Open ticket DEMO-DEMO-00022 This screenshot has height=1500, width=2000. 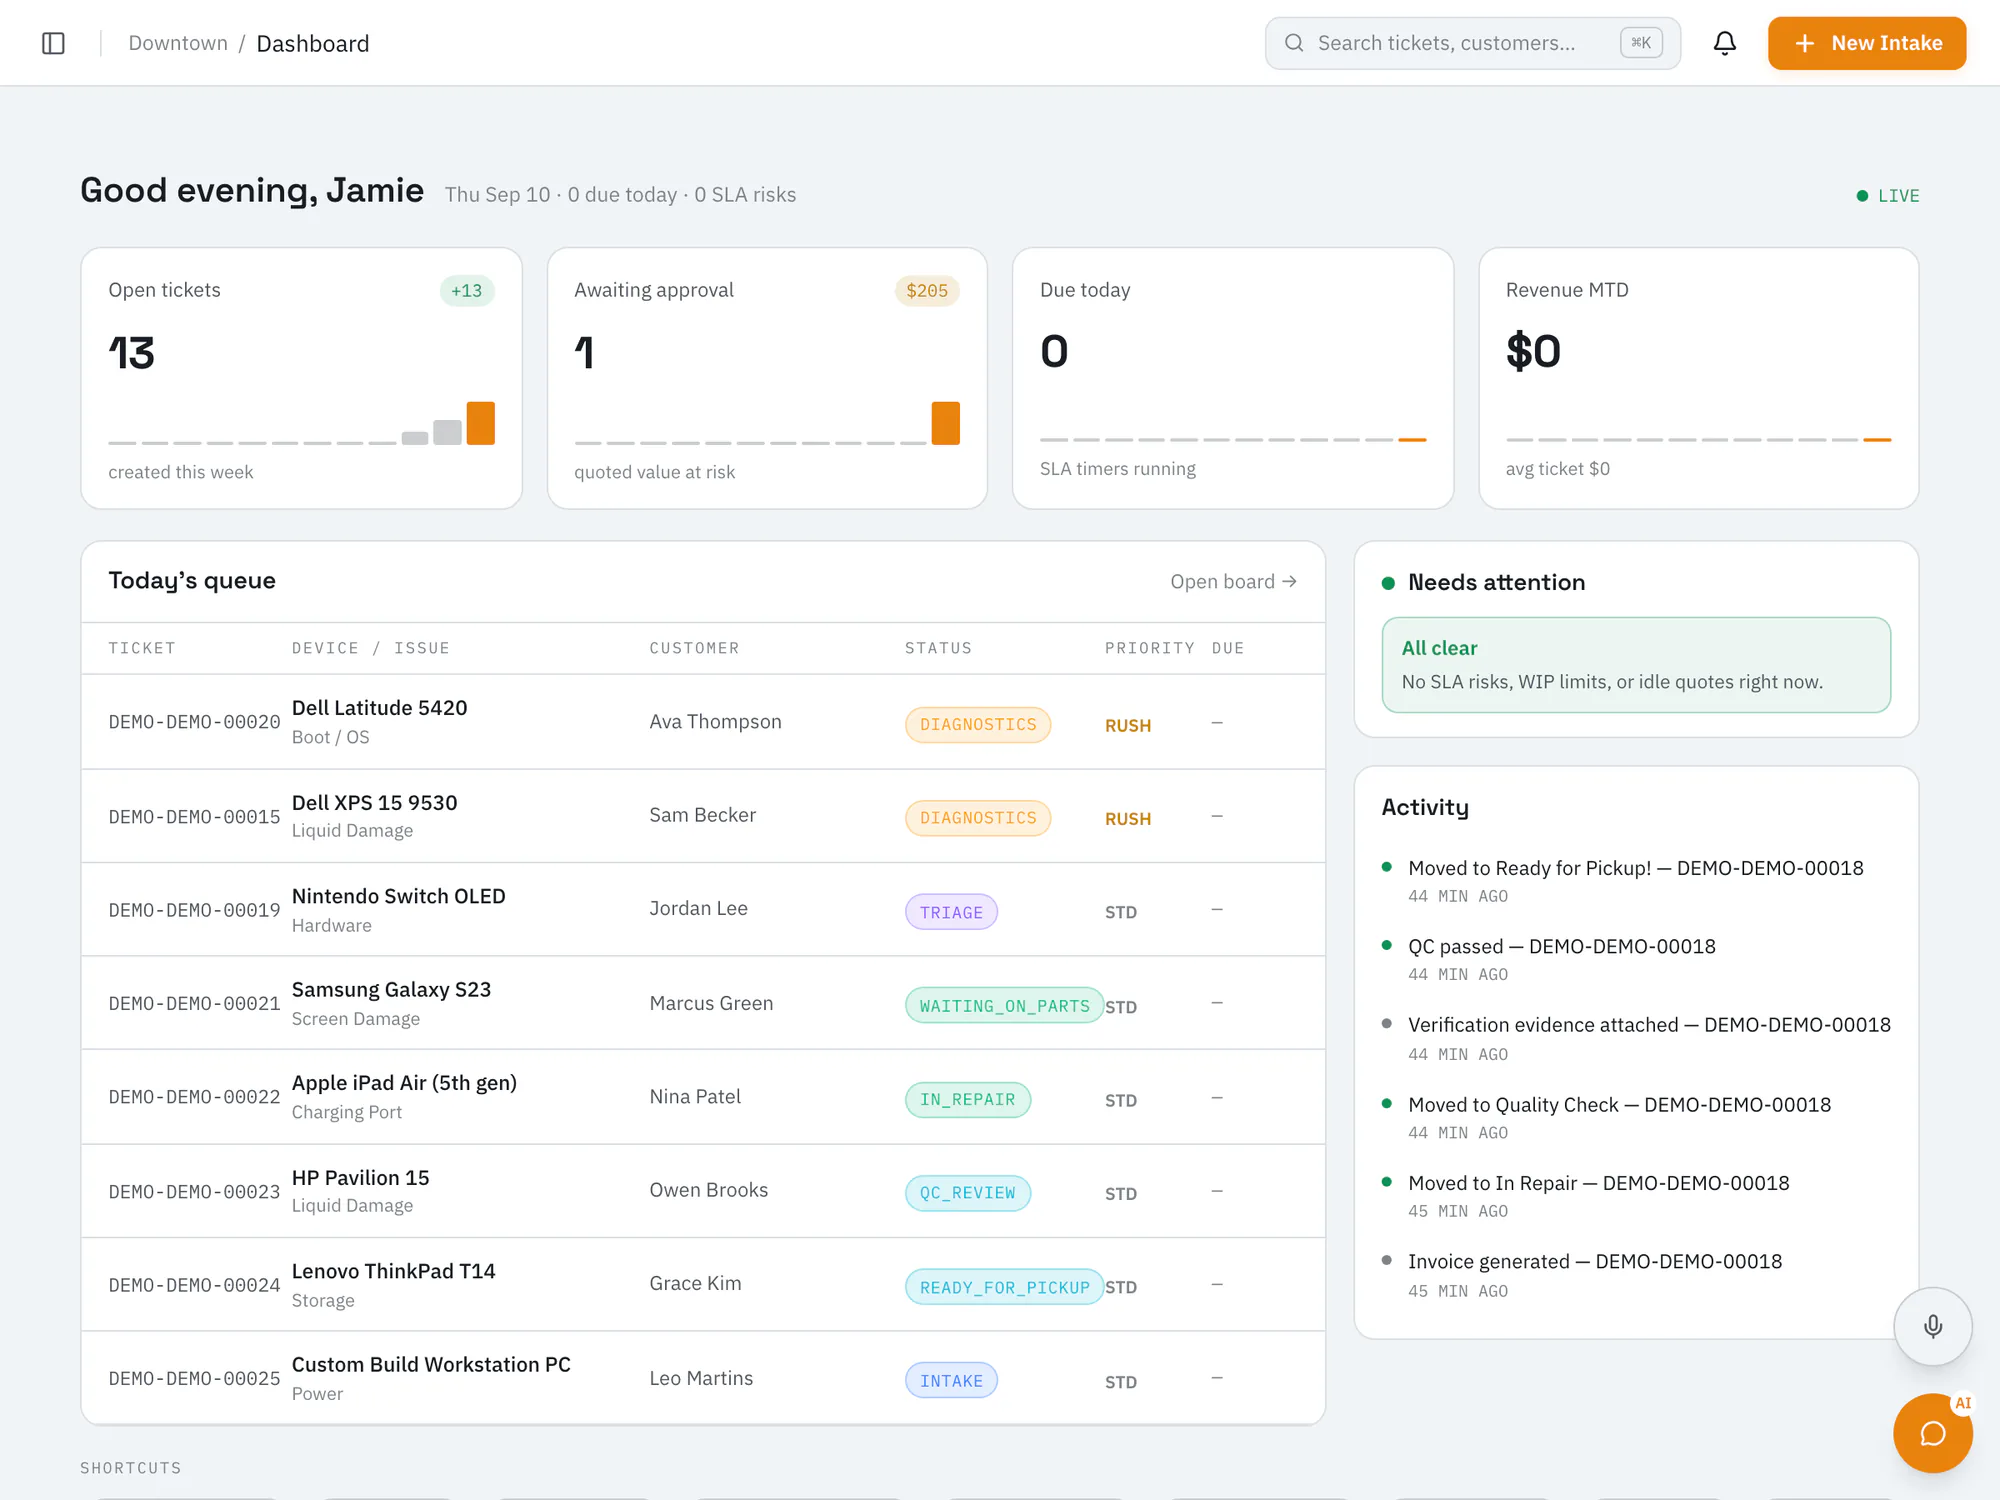[194, 1097]
